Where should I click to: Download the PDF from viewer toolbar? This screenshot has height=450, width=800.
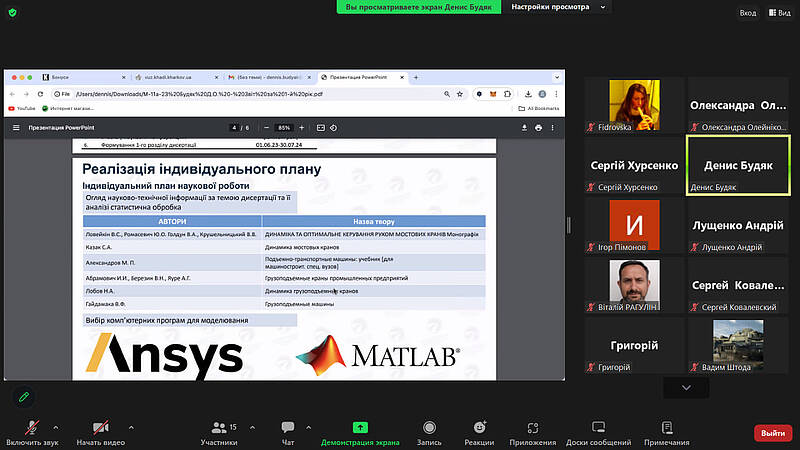[x=524, y=128]
